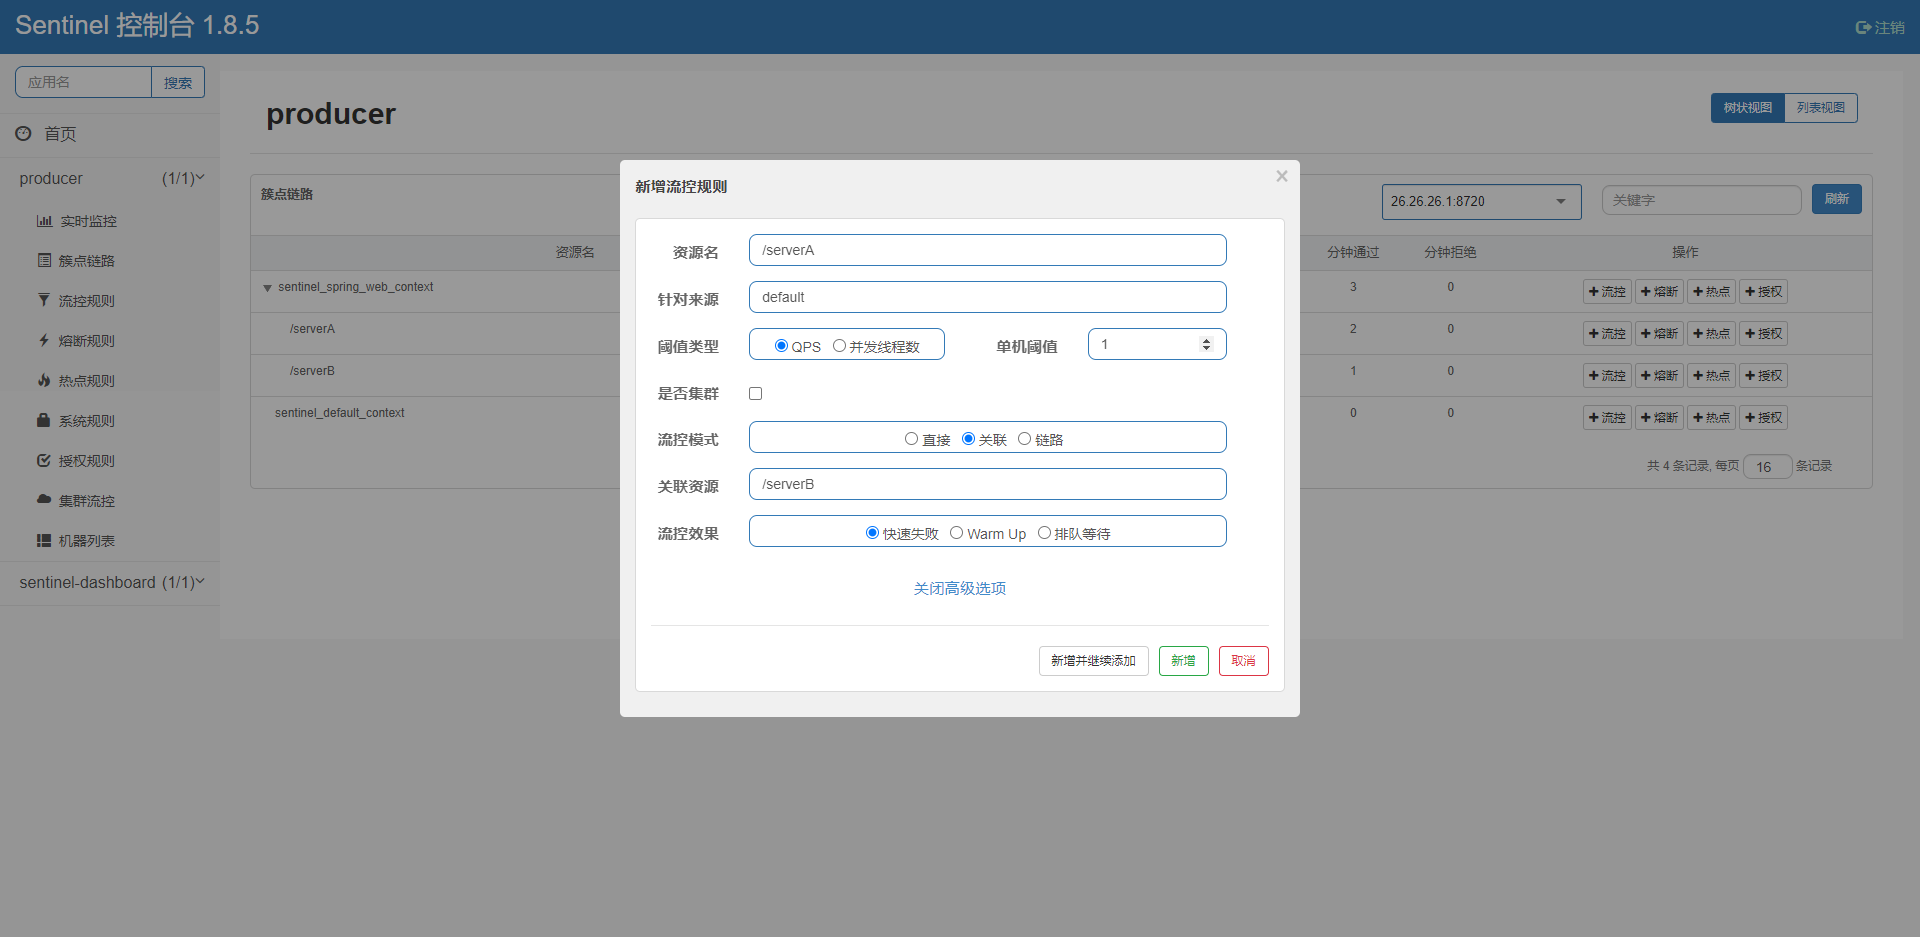The image size is (1920, 937).
Task: Click the red 取消 button
Action: (1243, 661)
